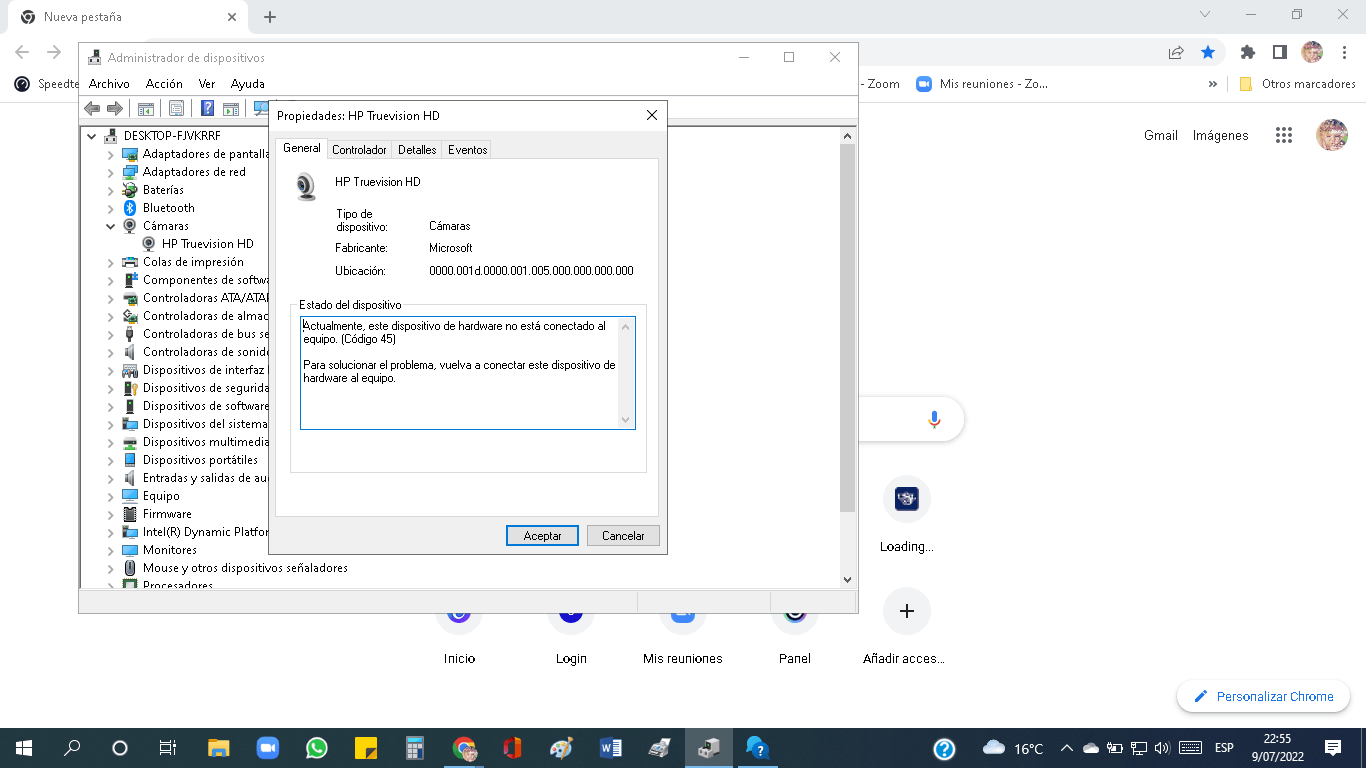Collapse the DESKTOP-FJVKRRF root node
This screenshot has height=768, width=1366.
92,136
